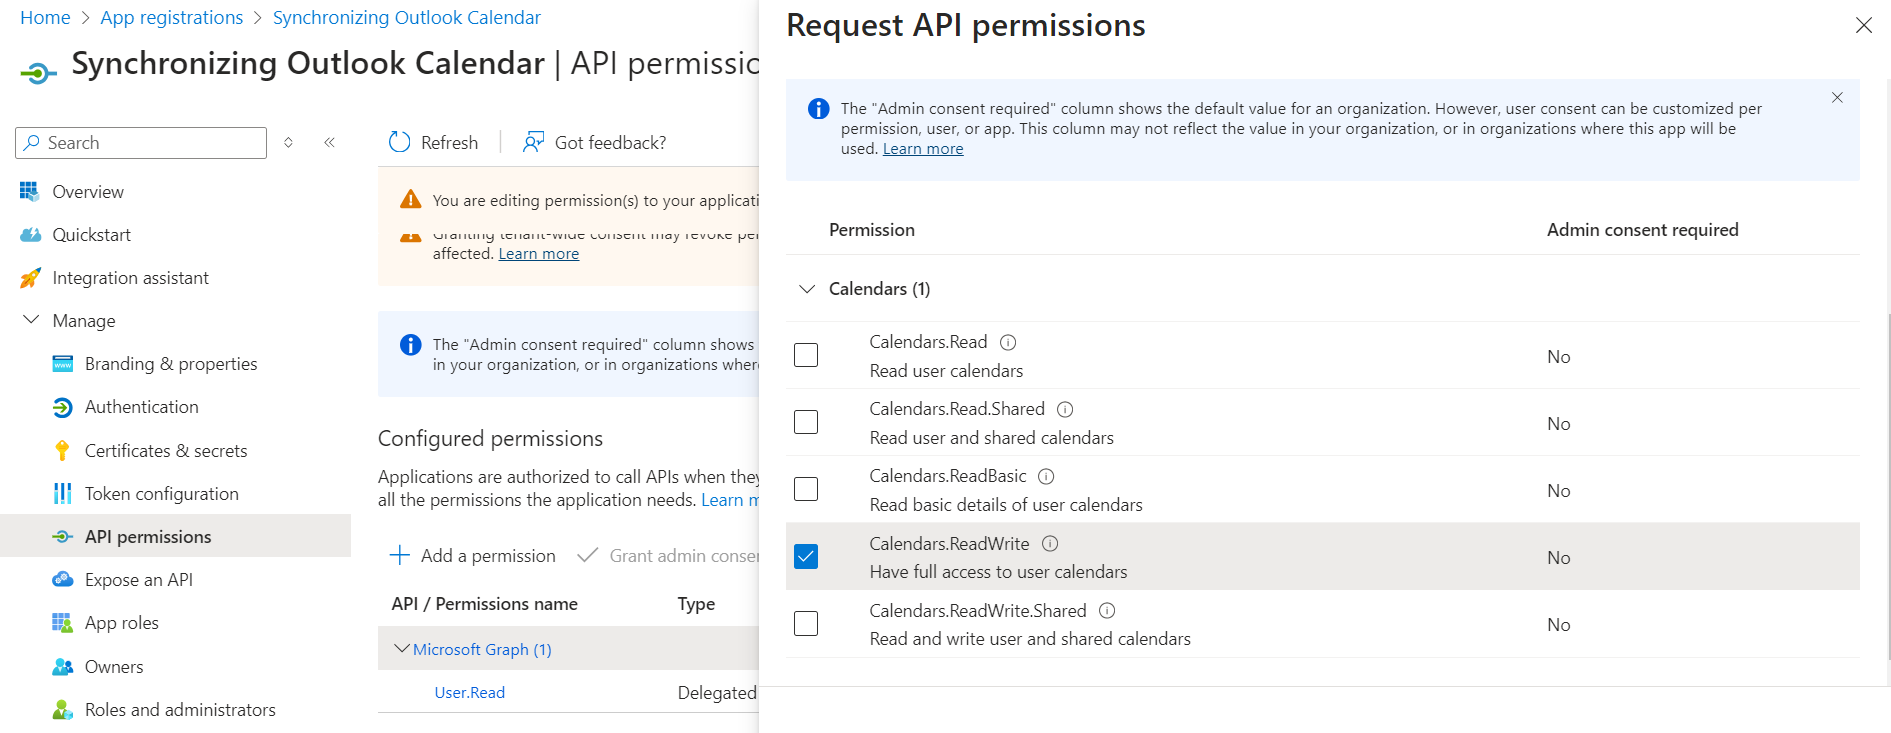Collapse the sidebar with double-chevron icon
This screenshot has width=1891, height=733.
pyautogui.click(x=329, y=143)
